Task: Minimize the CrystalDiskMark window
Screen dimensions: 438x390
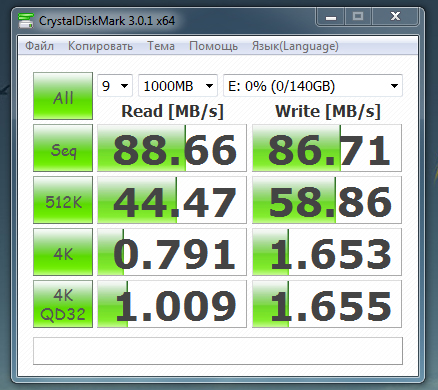Action: (331, 17)
